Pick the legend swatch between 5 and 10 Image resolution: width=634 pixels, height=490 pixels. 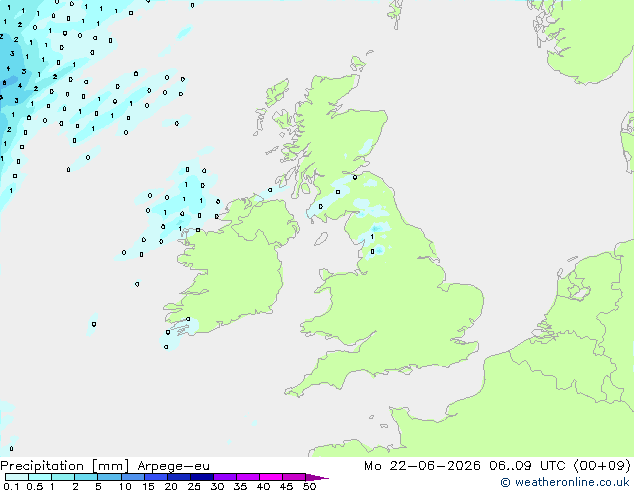click(x=110, y=477)
